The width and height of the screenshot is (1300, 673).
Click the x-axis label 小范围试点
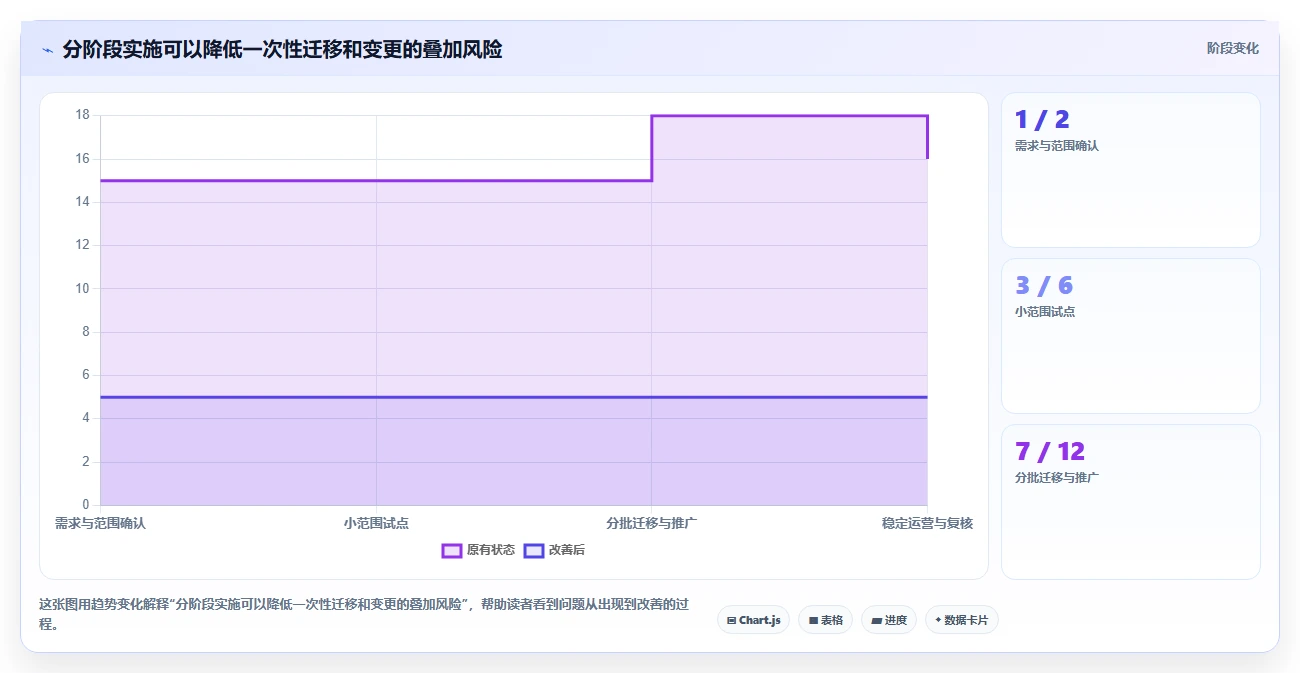tap(376, 523)
